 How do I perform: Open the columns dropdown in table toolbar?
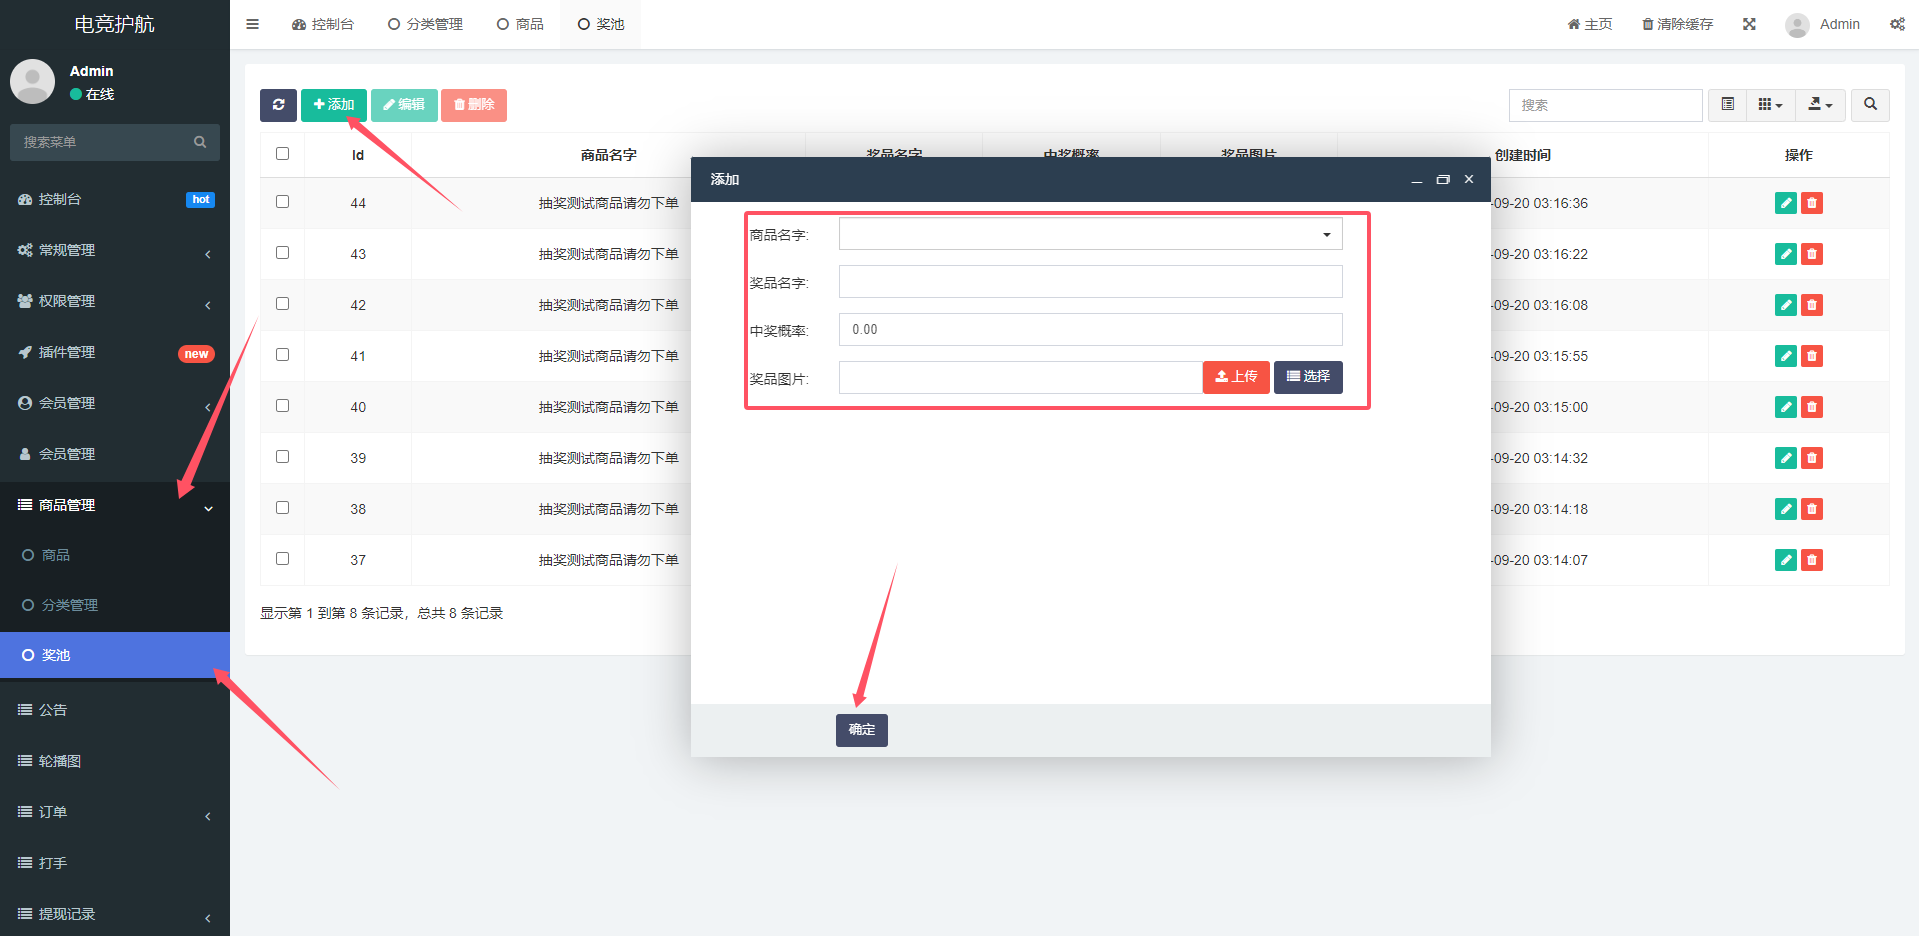[x=1770, y=105]
